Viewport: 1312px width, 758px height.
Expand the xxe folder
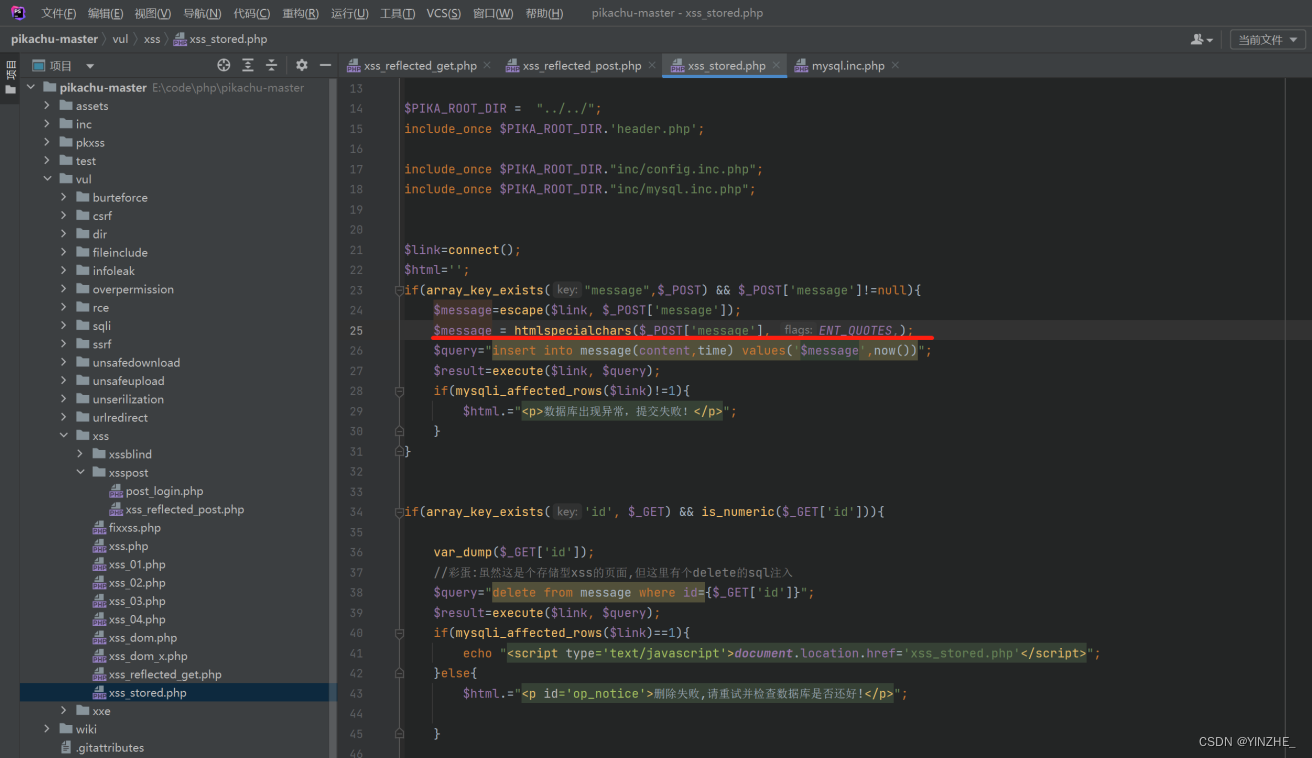[64, 711]
